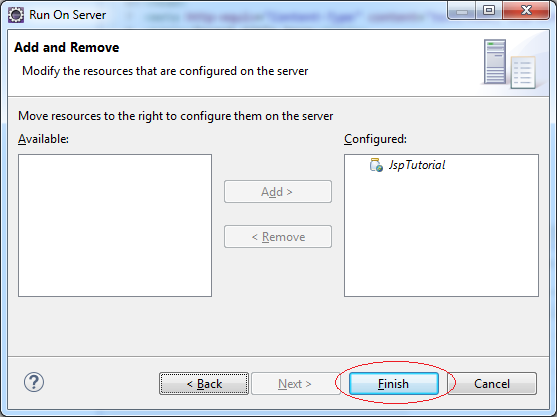Screen dimensions: 557x417
Task: Minimize the Run On Server dialog
Action: (x=461, y=11)
